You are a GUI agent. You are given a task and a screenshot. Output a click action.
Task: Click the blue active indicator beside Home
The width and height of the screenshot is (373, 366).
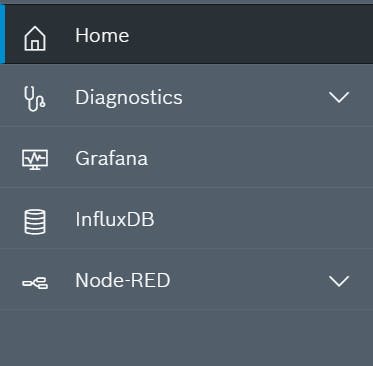[2, 34]
